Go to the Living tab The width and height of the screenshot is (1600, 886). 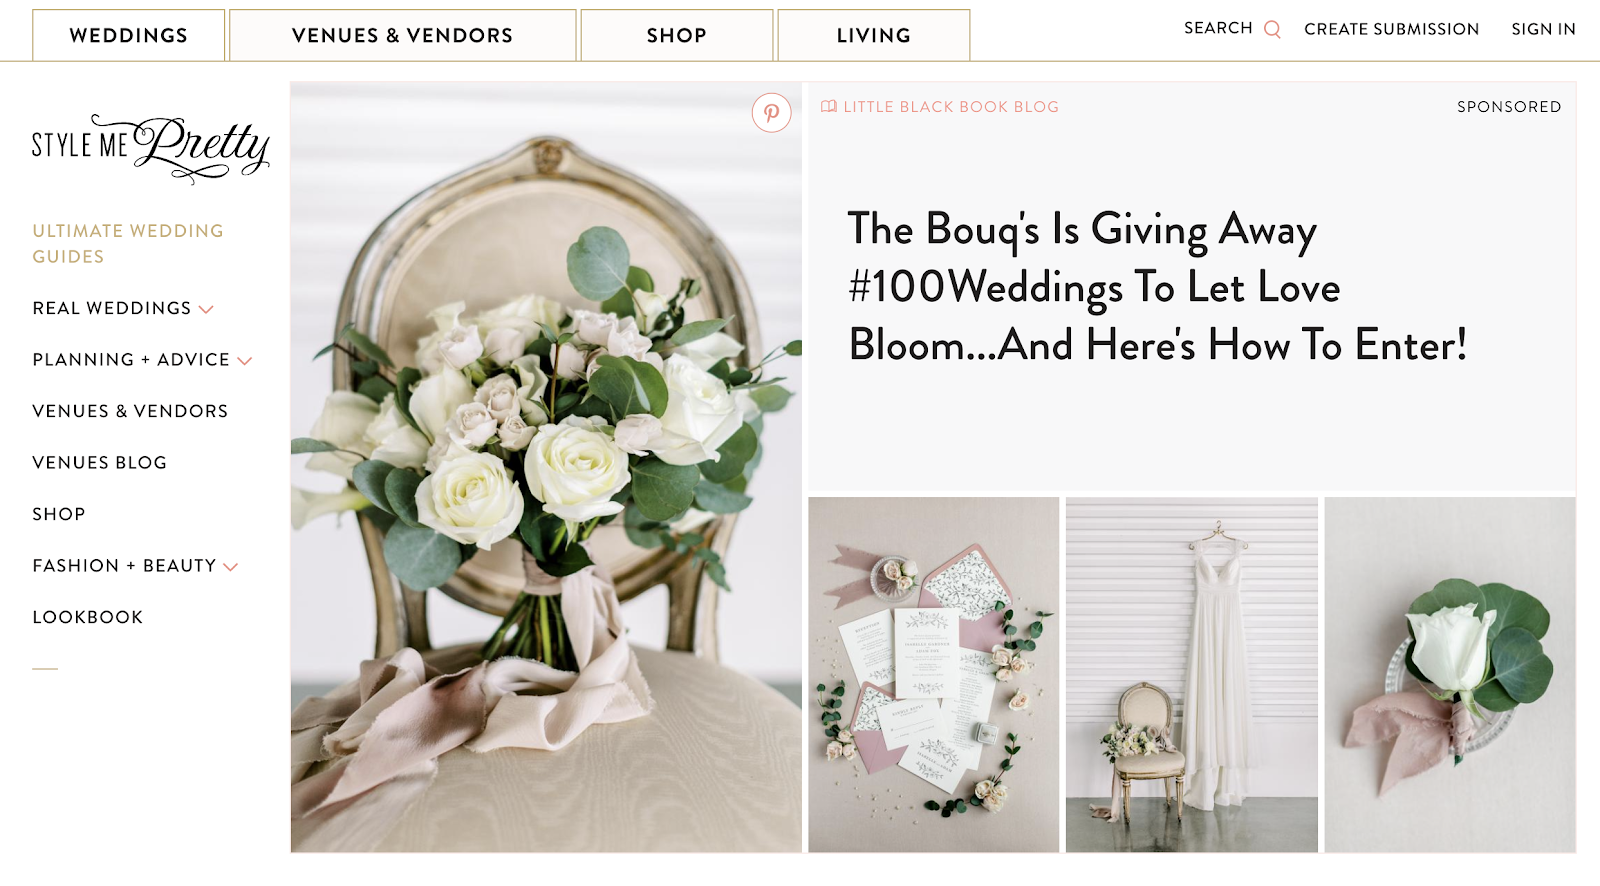pos(873,35)
